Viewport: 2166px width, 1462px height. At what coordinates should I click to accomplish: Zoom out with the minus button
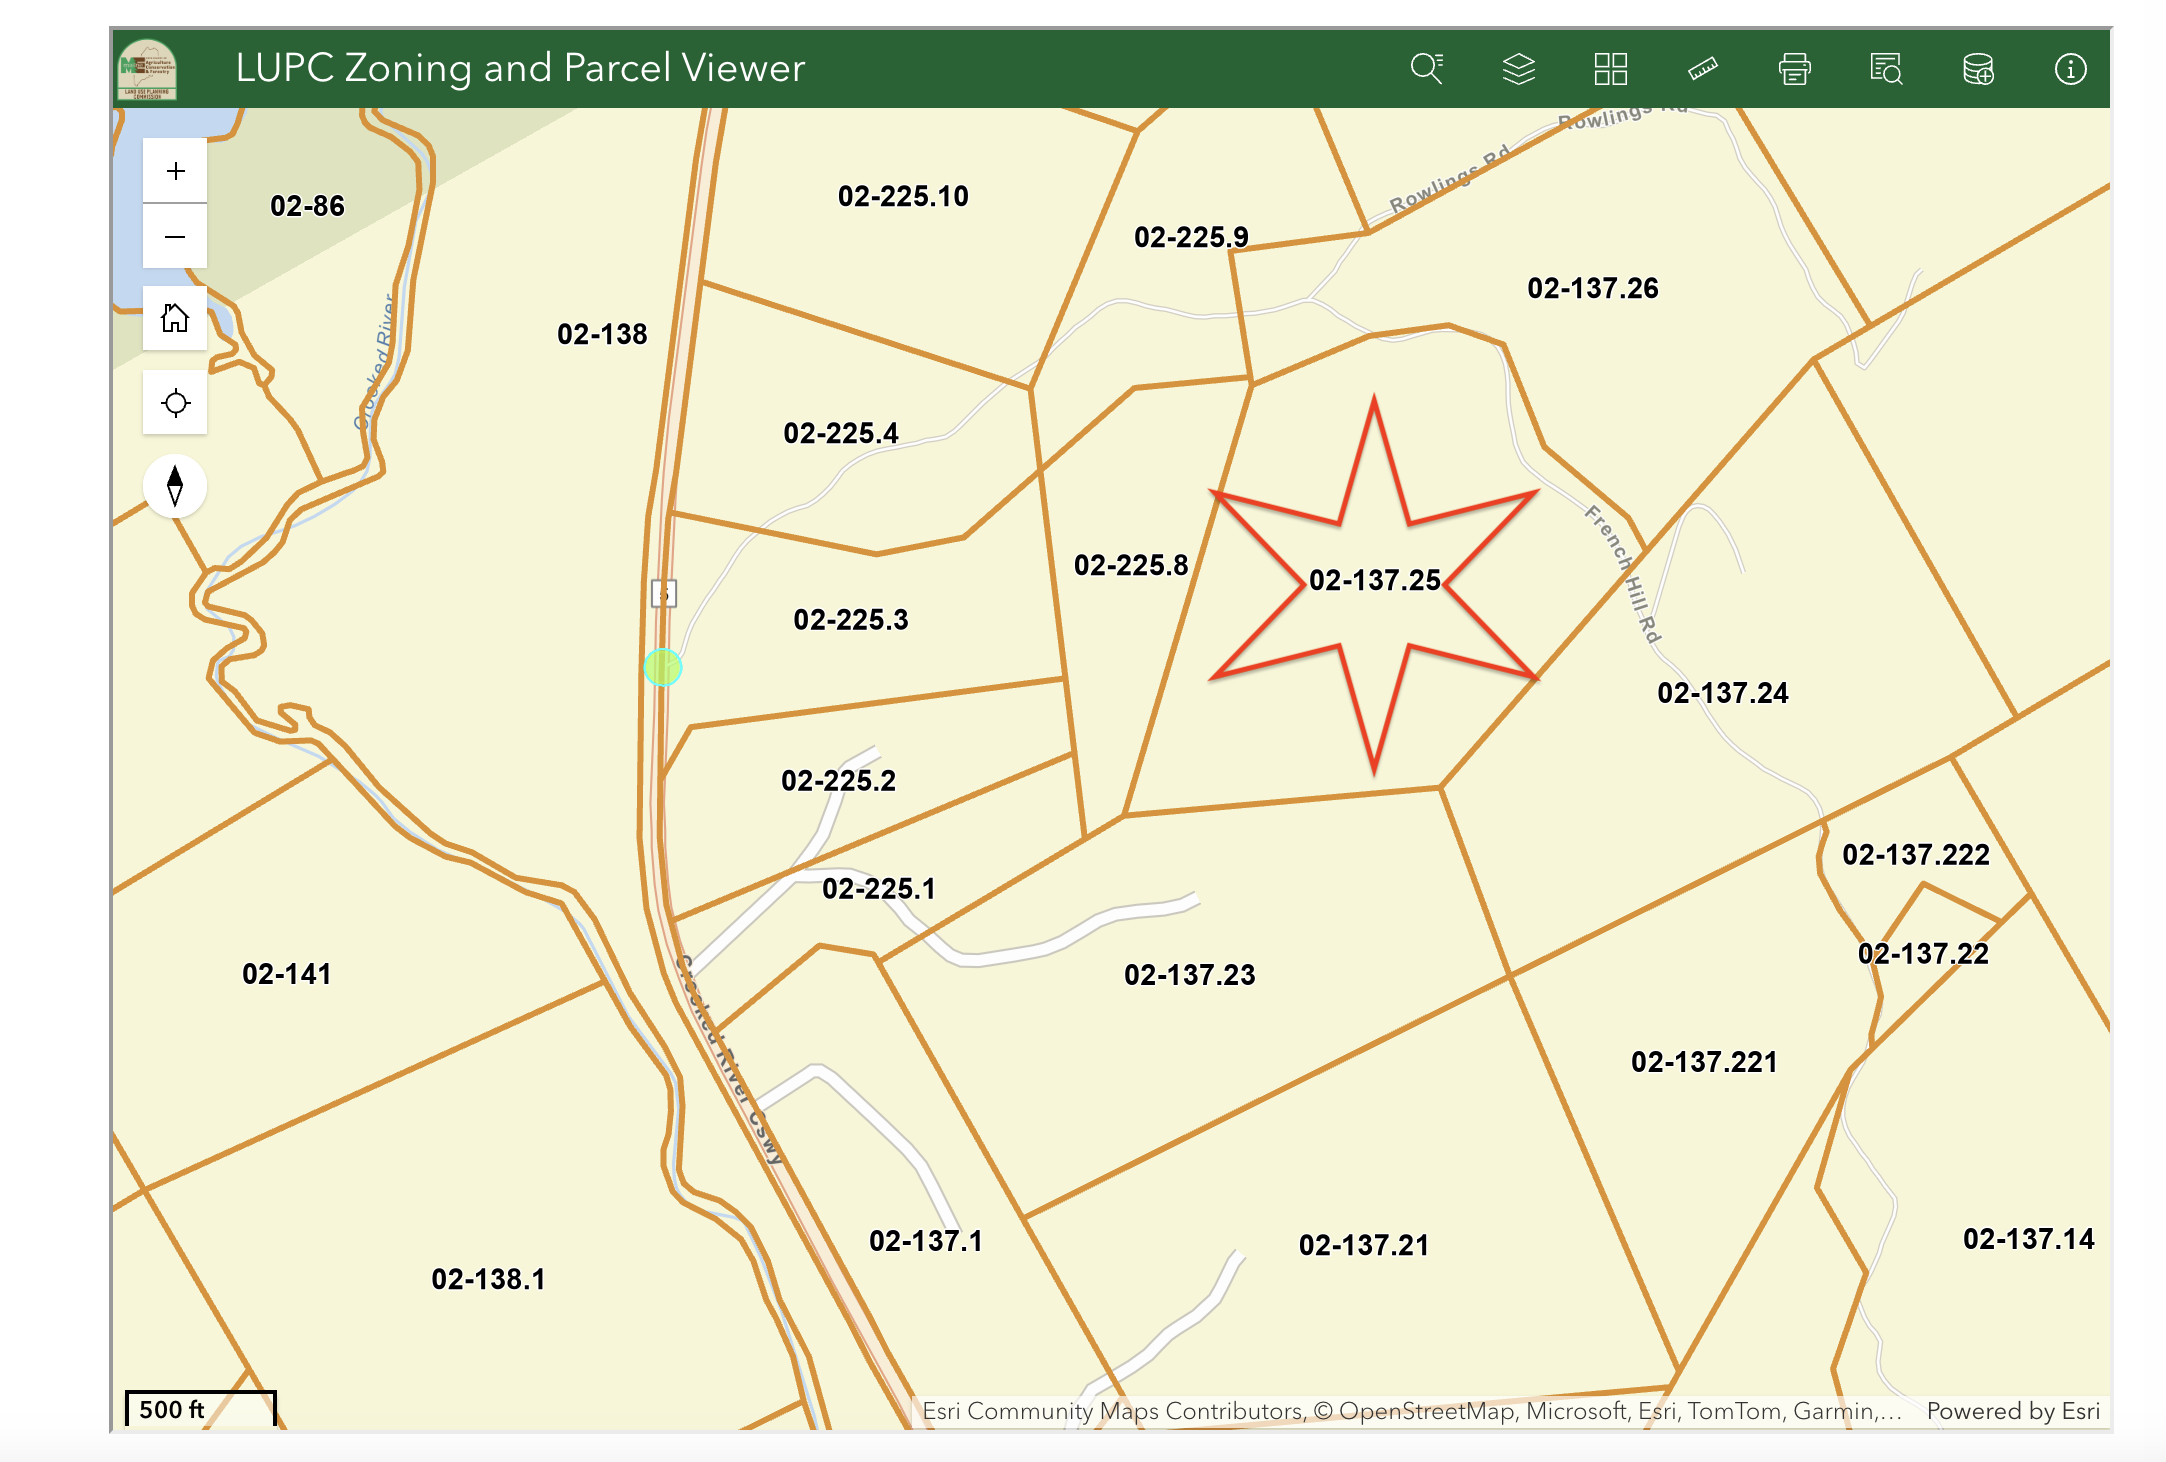pyautogui.click(x=175, y=237)
